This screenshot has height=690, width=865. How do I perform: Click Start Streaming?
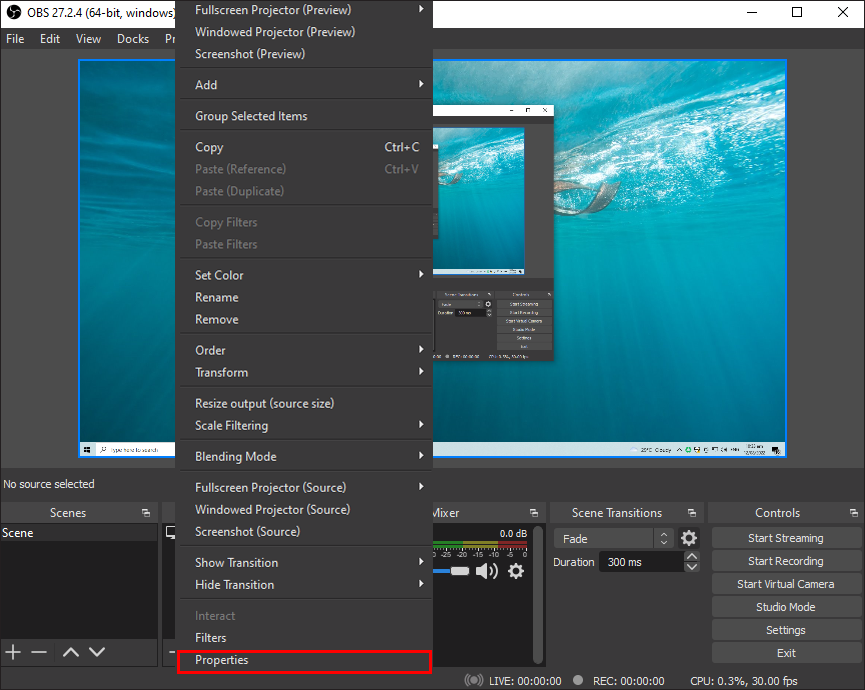pos(785,537)
